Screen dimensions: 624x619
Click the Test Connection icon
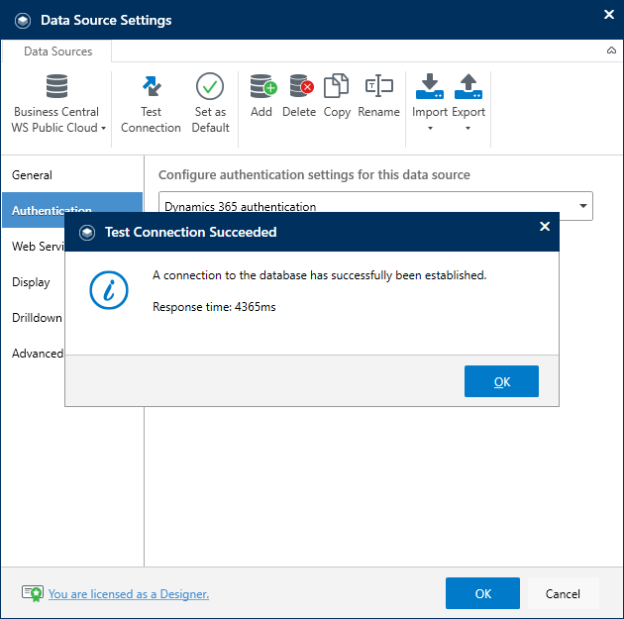coord(151,86)
